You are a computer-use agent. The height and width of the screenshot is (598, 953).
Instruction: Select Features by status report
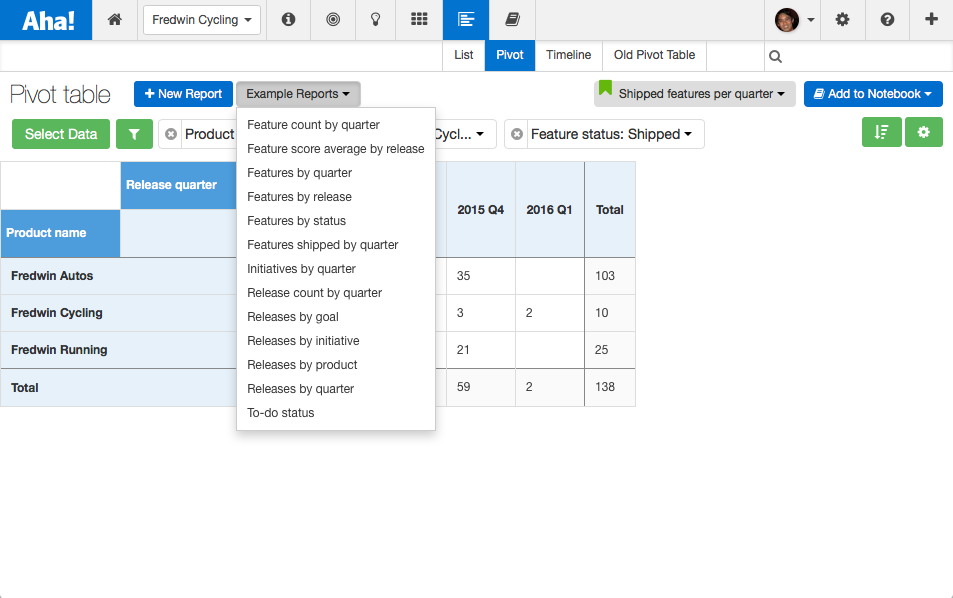pos(335,221)
